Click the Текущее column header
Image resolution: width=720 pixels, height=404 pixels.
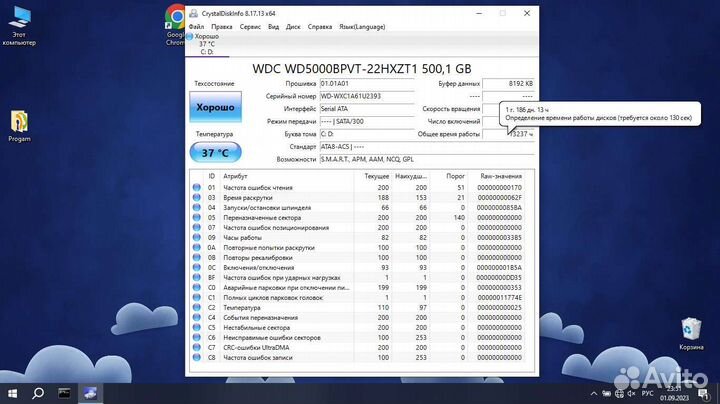tap(377, 176)
